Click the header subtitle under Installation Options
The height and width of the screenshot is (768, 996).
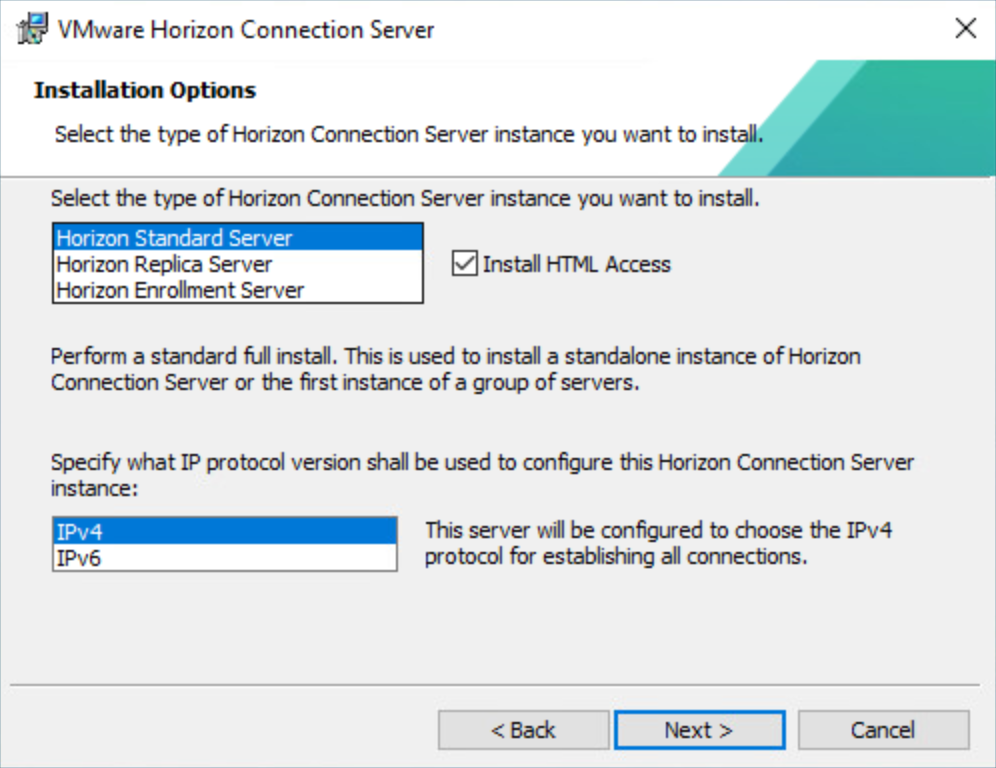(x=409, y=134)
